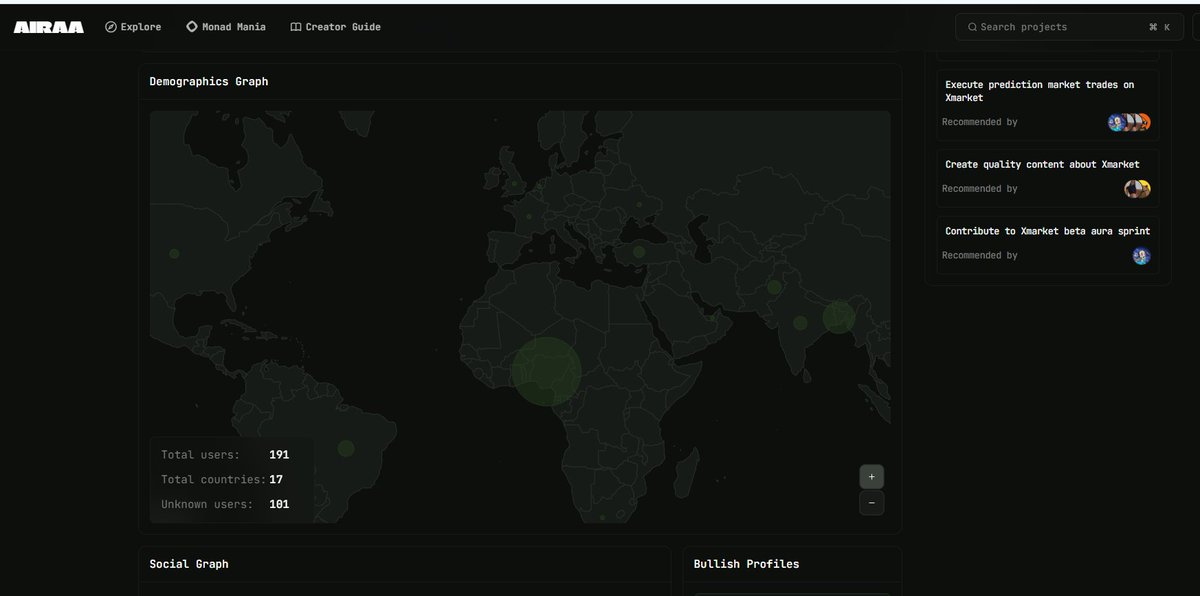Click recommender avatars for quality content task
This screenshot has width=1200, height=596.
point(1137,189)
